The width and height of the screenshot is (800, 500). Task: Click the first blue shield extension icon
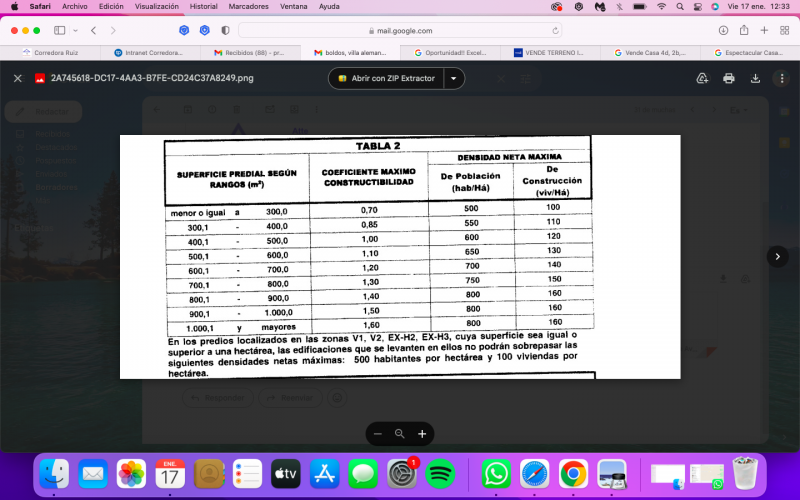click(184, 31)
